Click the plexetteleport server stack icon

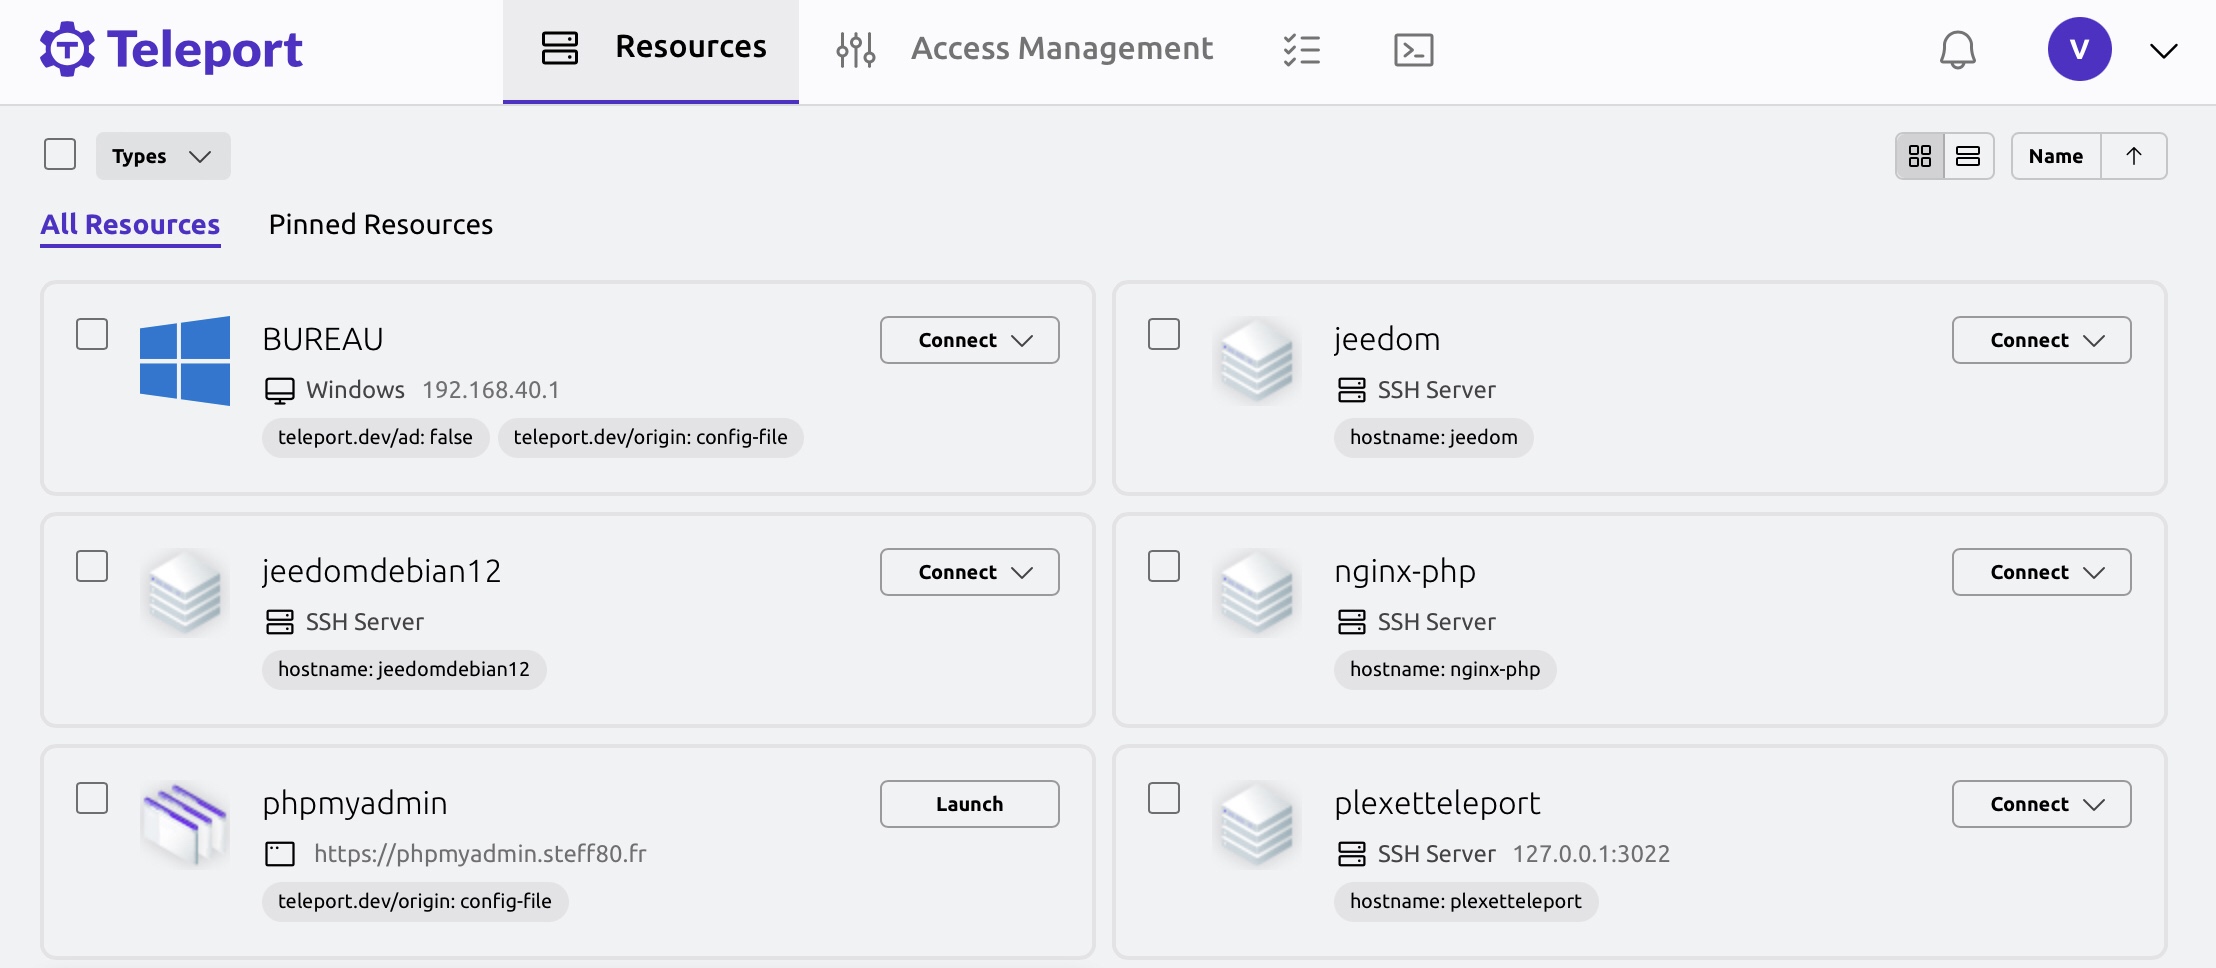[1257, 825]
